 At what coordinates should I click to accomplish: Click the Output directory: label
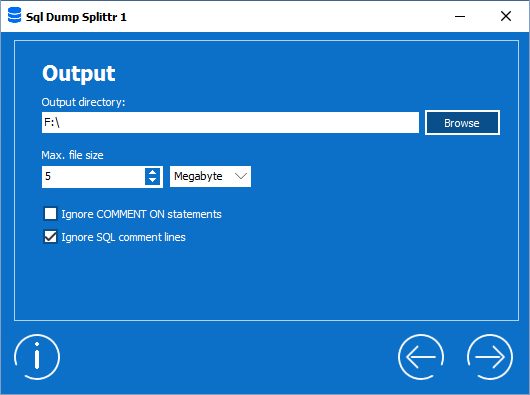pyautogui.click(x=83, y=102)
